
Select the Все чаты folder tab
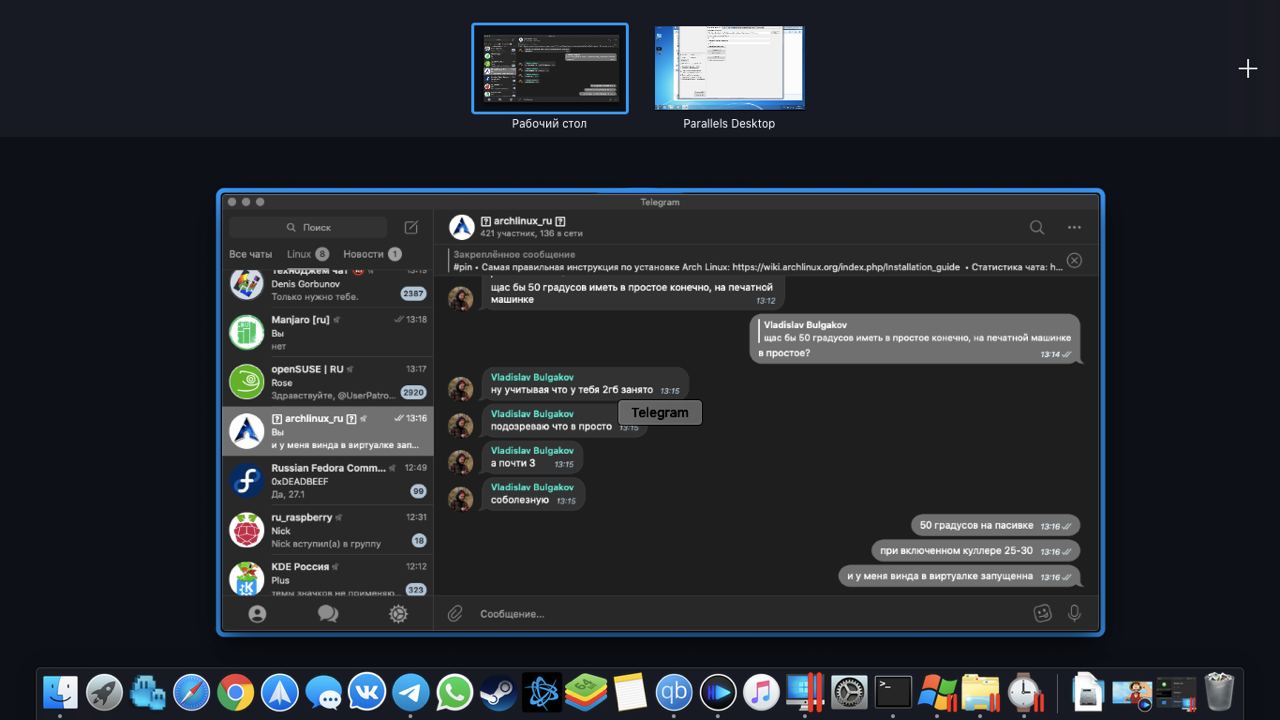(x=250, y=254)
